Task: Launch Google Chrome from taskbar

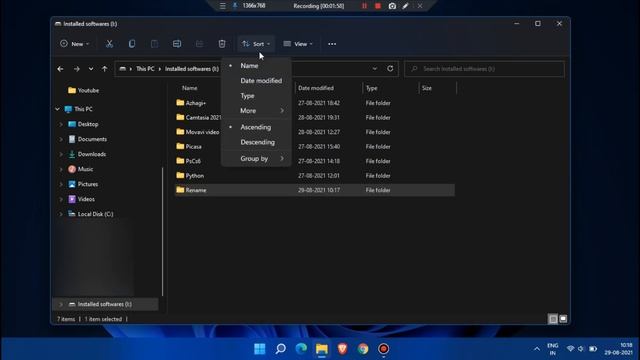Action: [x=363, y=349]
